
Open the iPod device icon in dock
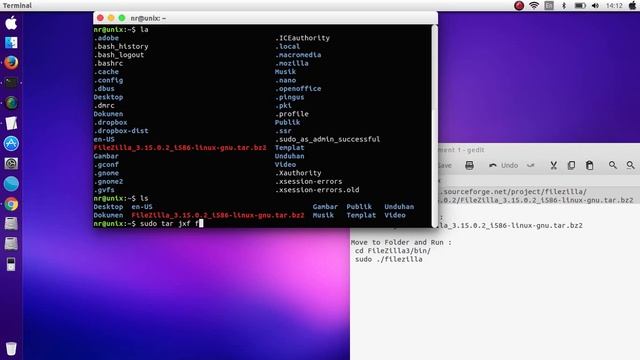tap(11, 264)
